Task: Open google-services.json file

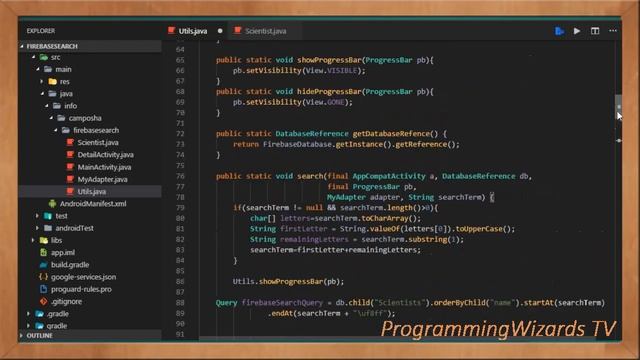Action: pyautogui.click(x=83, y=277)
